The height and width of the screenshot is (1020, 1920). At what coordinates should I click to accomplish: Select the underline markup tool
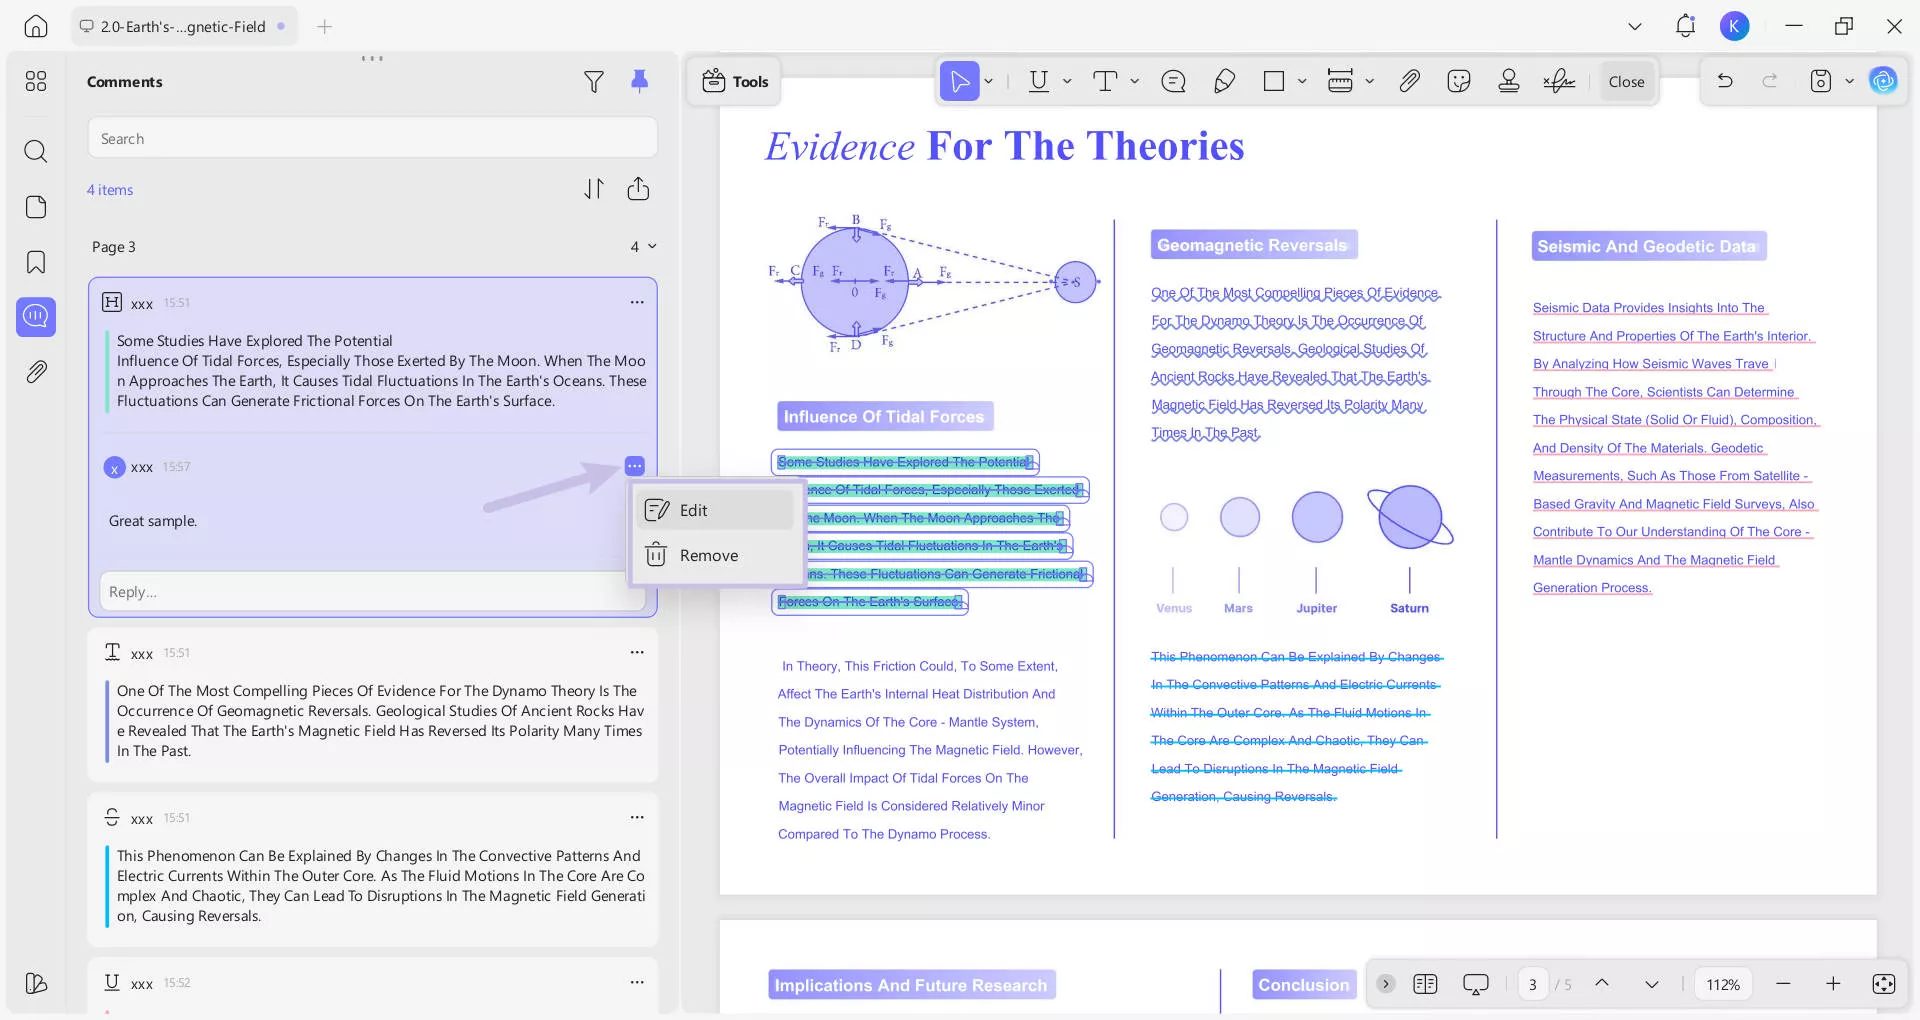[x=1039, y=82]
